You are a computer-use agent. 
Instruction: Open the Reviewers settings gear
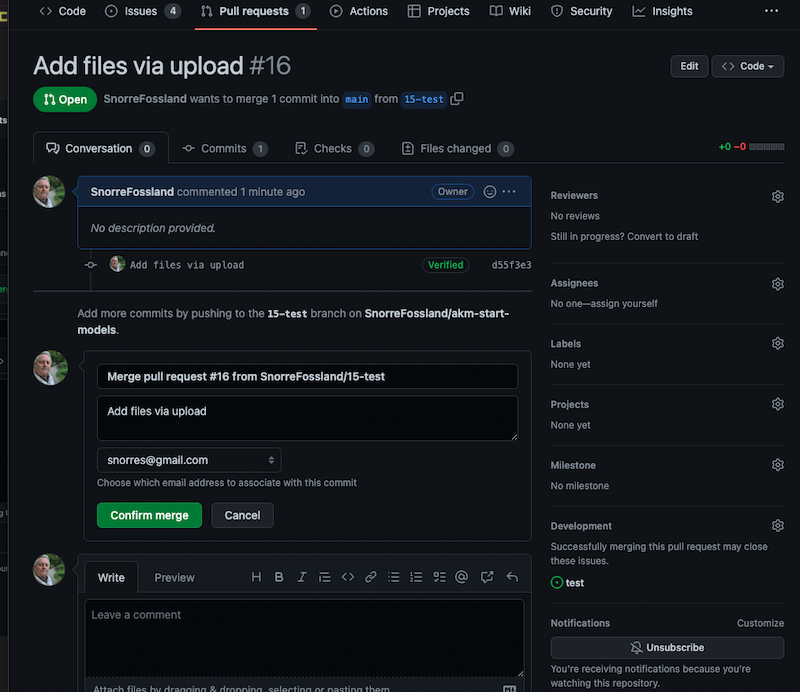point(778,196)
